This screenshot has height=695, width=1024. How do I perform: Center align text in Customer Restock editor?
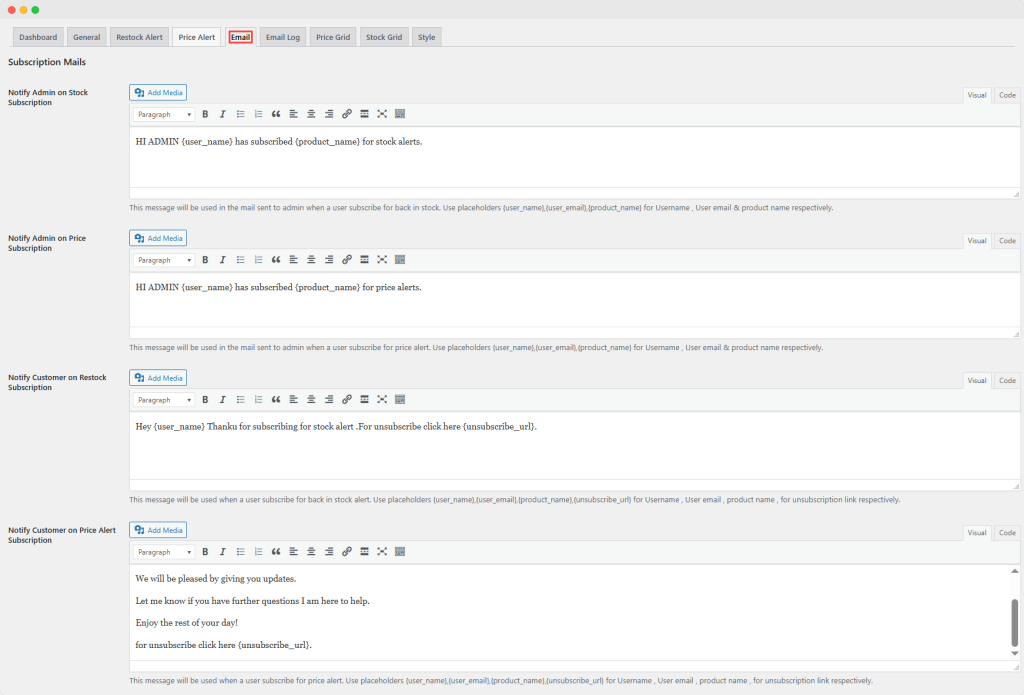(x=311, y=400)
